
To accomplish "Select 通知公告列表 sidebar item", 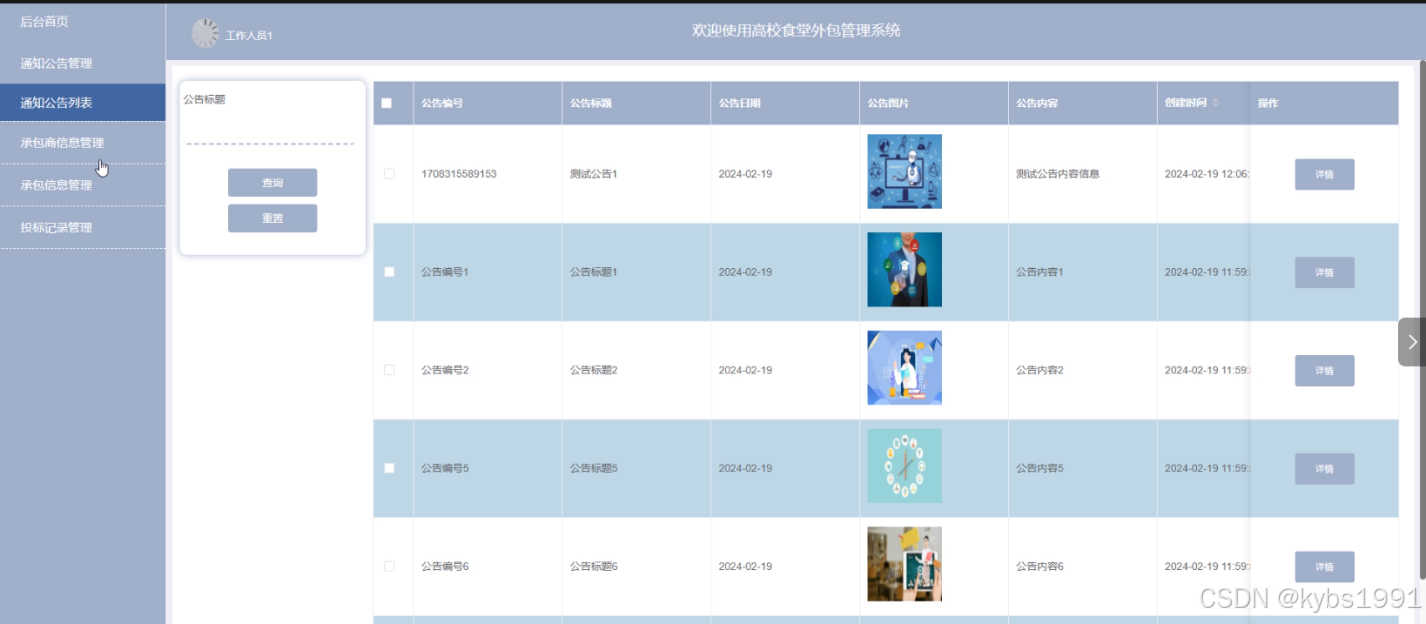I will point(83,102).
